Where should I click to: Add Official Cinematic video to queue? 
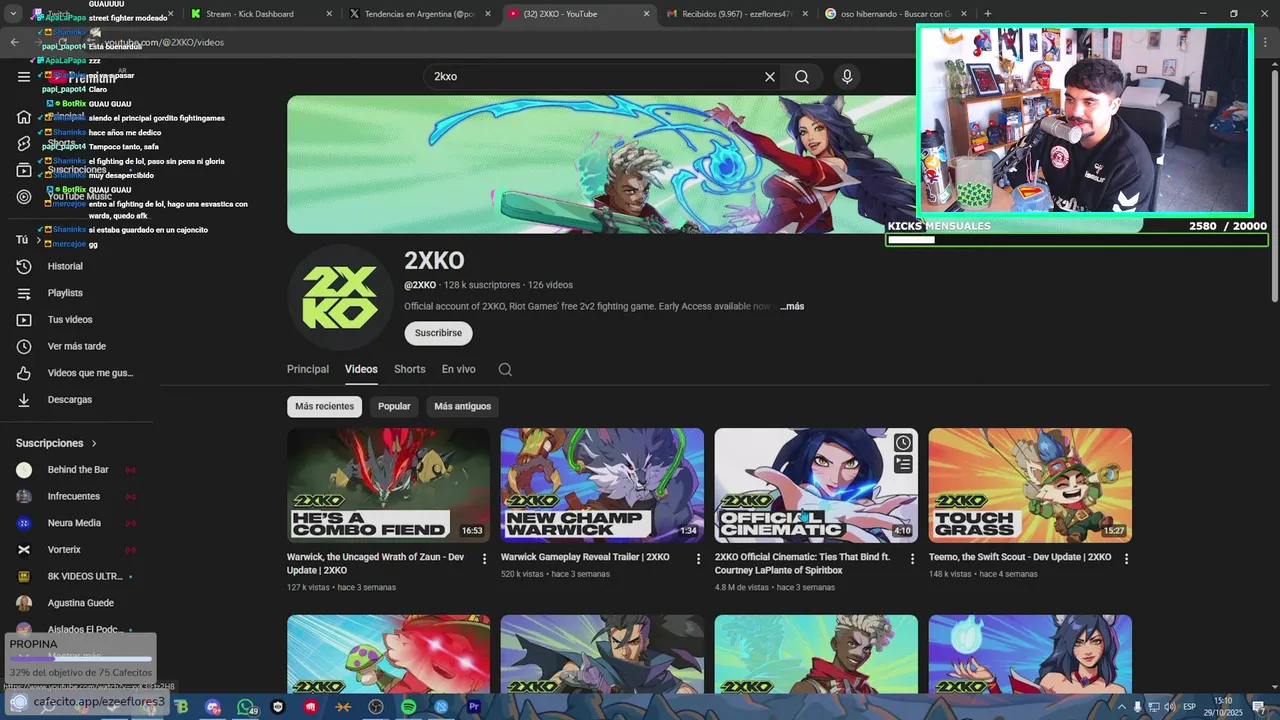903,464
